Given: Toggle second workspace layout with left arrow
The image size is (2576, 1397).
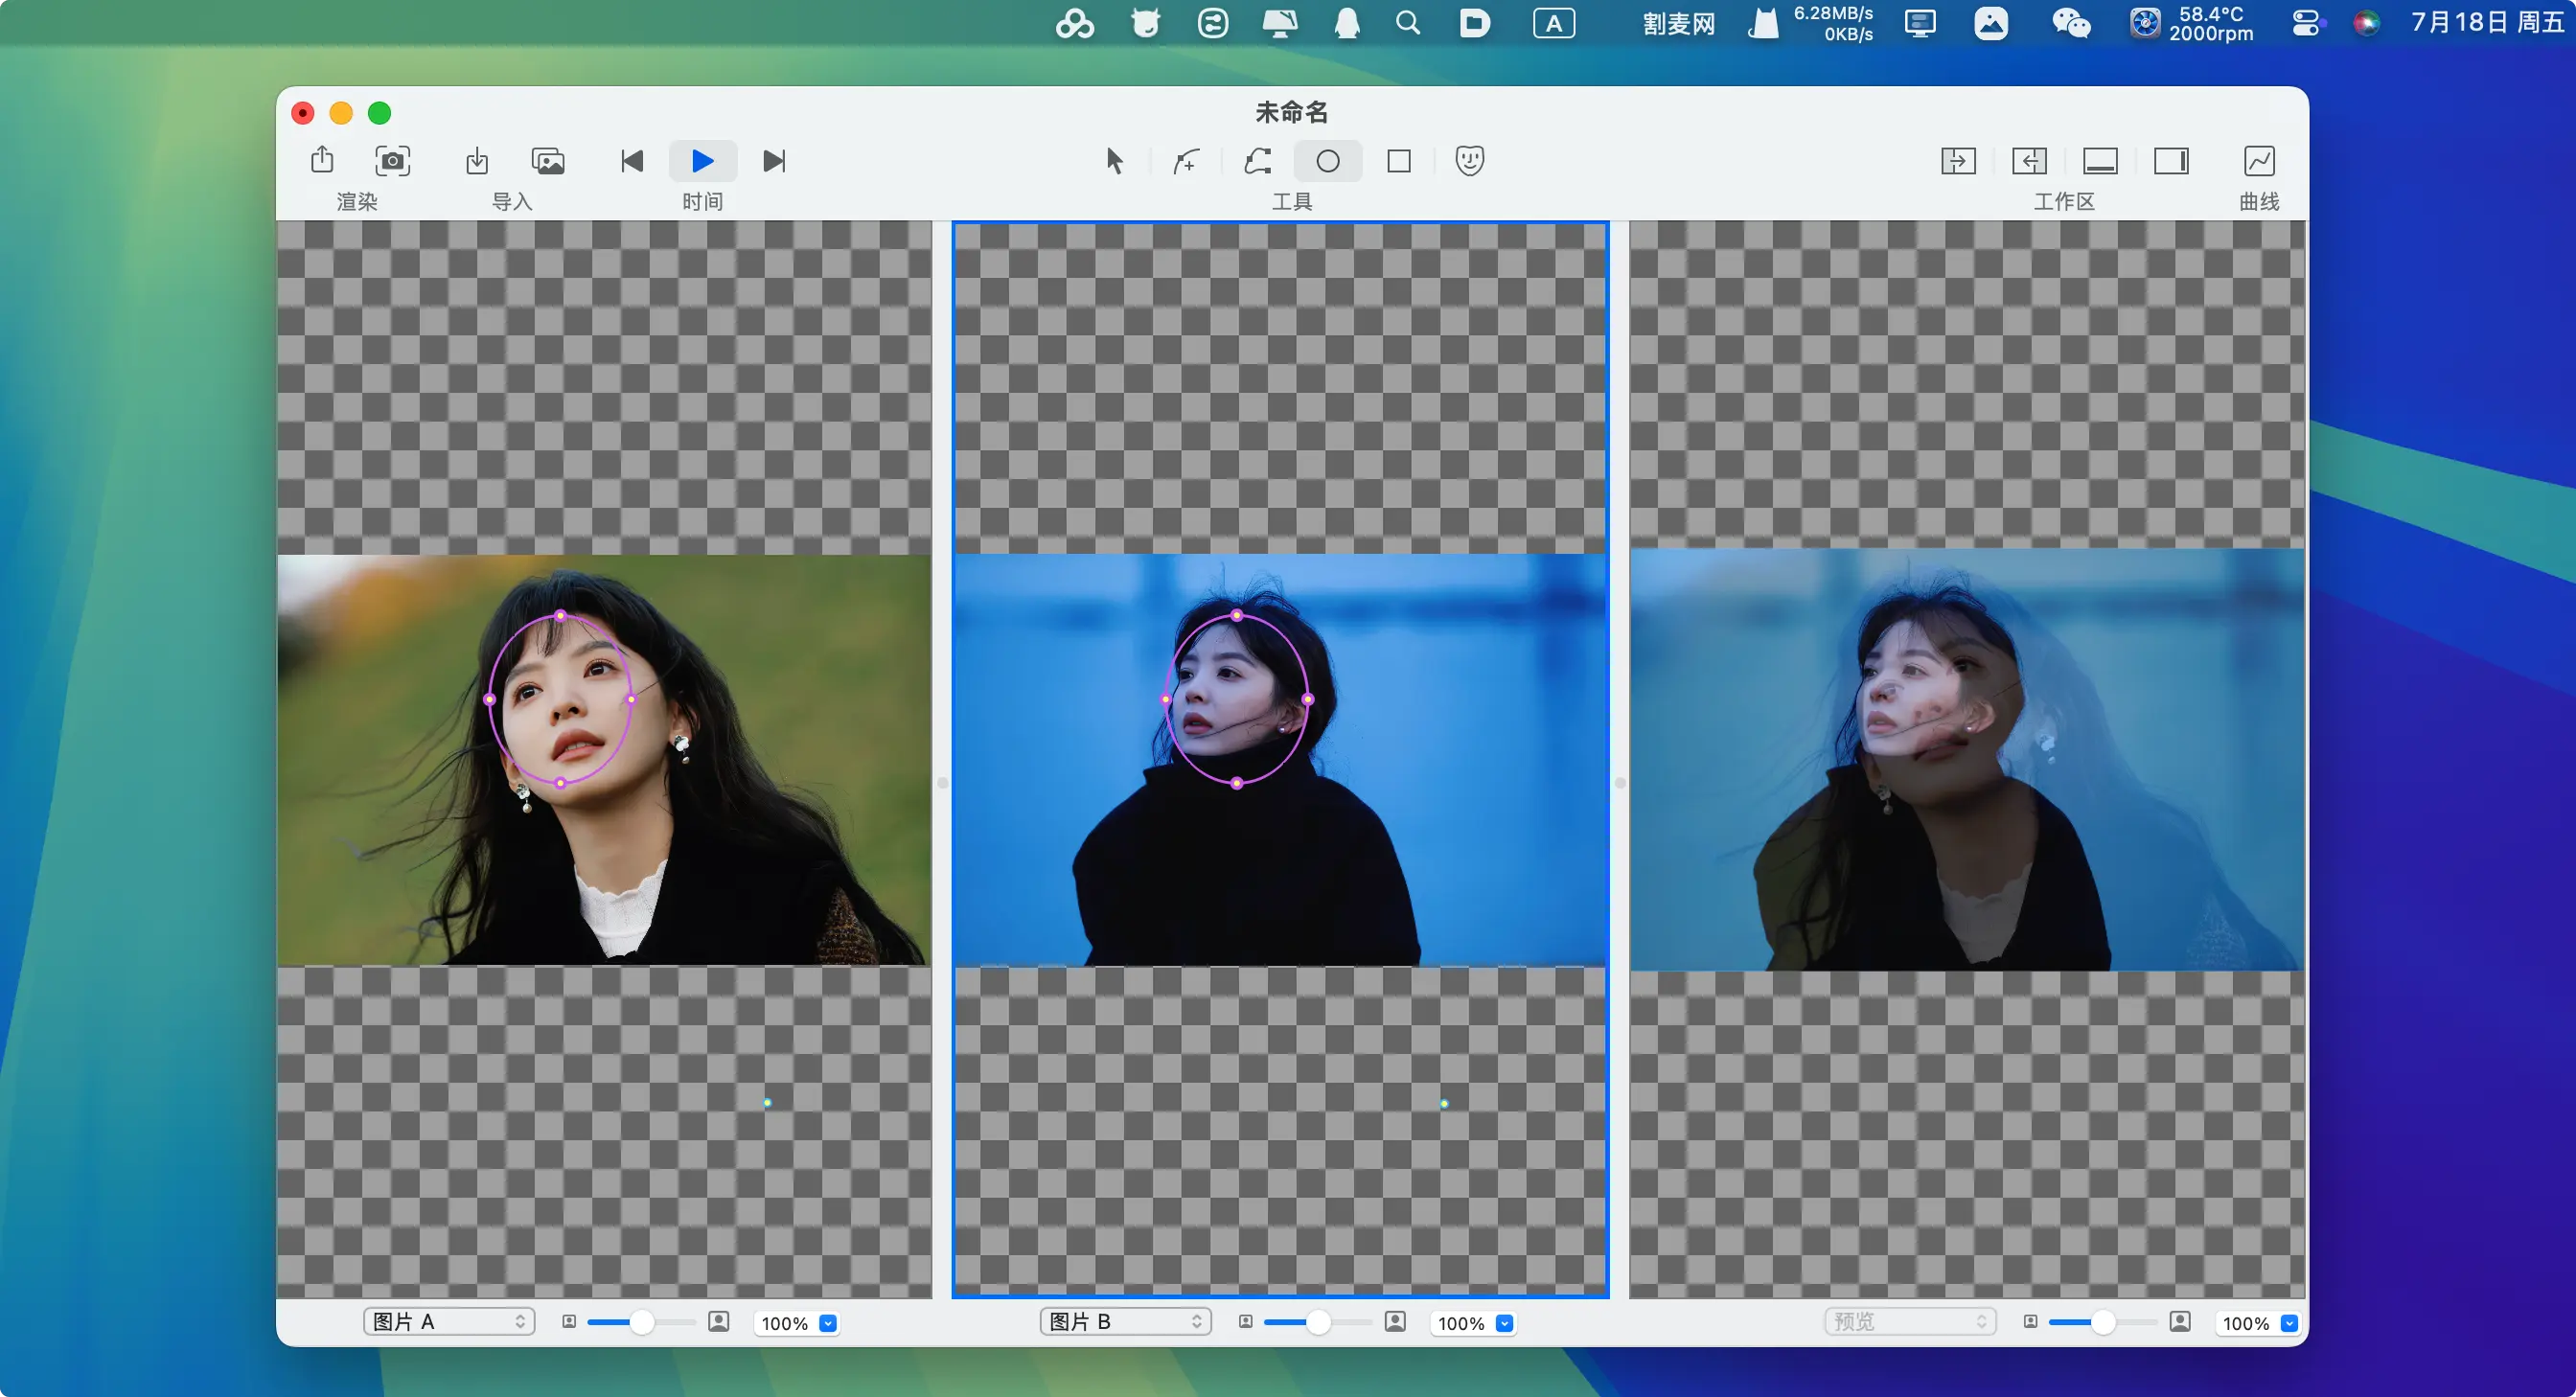Looking at the screenshot, I should (2029, 161).
